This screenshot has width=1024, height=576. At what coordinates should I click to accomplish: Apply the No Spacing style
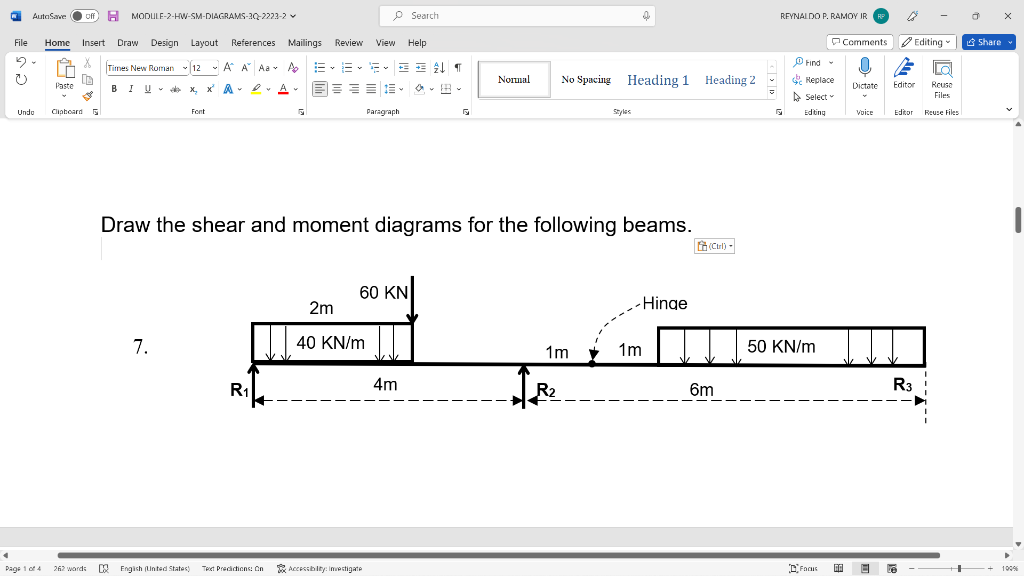[x=586, y=80]
